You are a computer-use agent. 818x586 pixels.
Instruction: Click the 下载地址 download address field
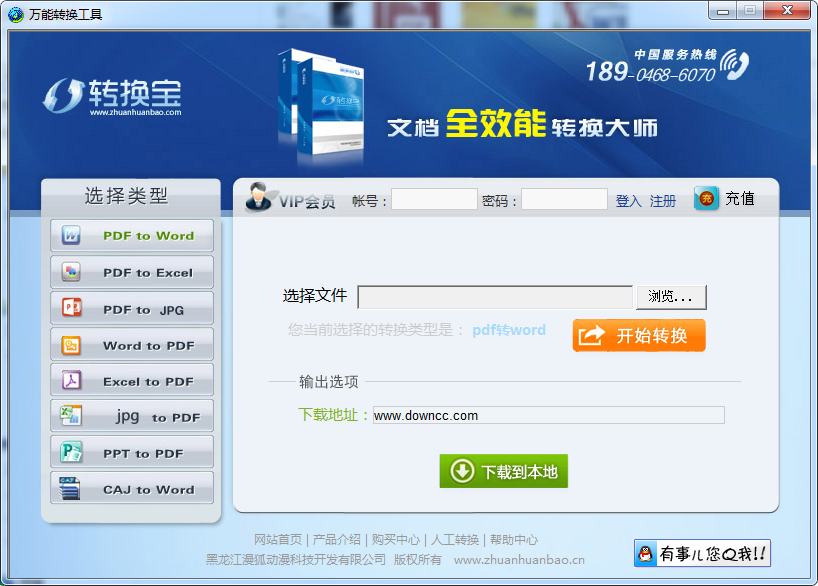pos(550,415)
